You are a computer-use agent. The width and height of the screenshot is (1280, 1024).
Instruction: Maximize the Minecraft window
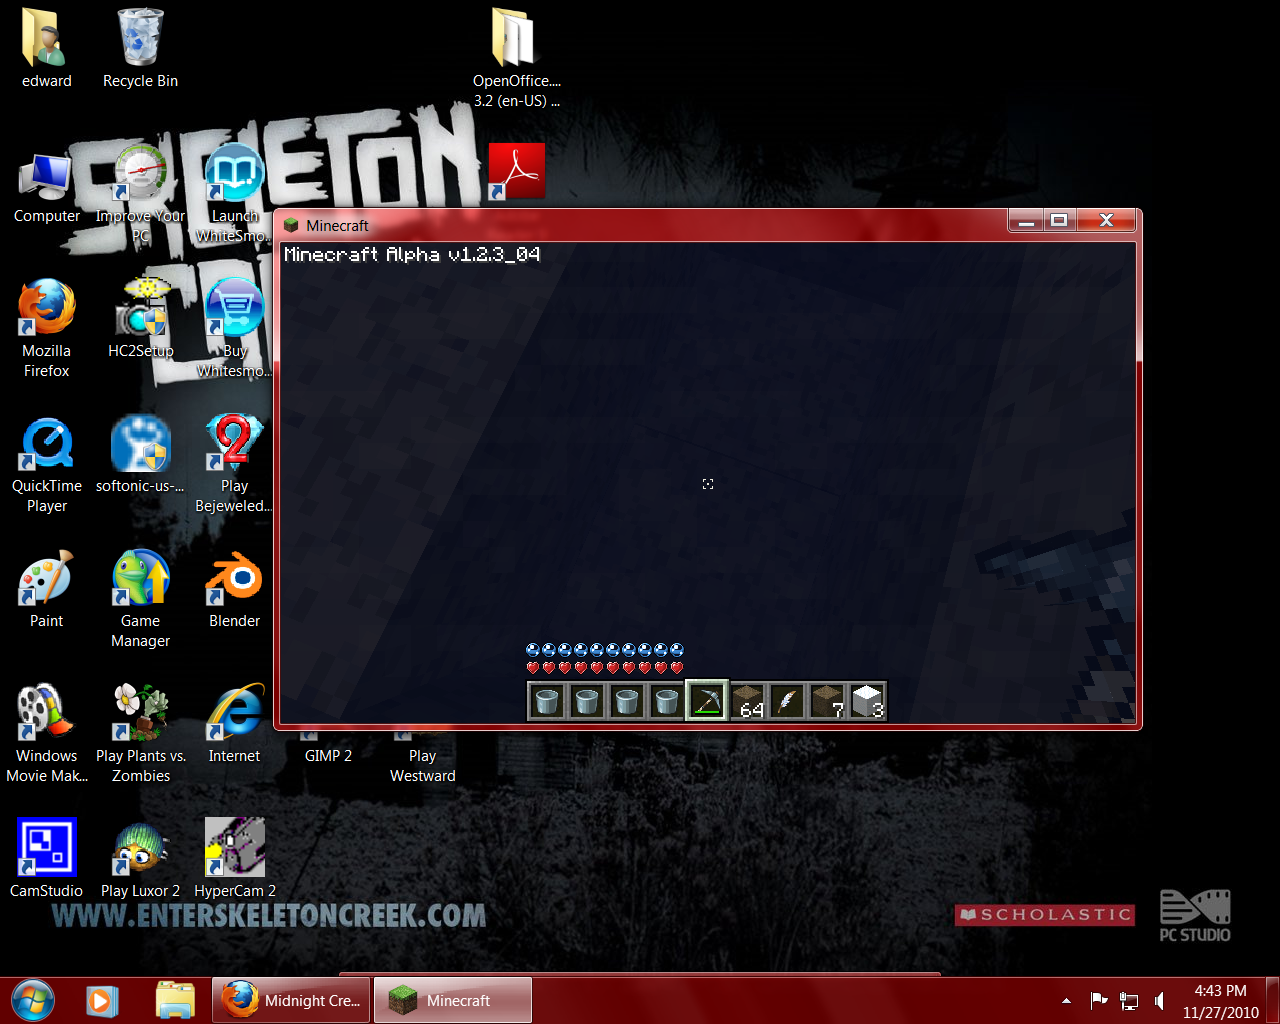(1059, 221)
